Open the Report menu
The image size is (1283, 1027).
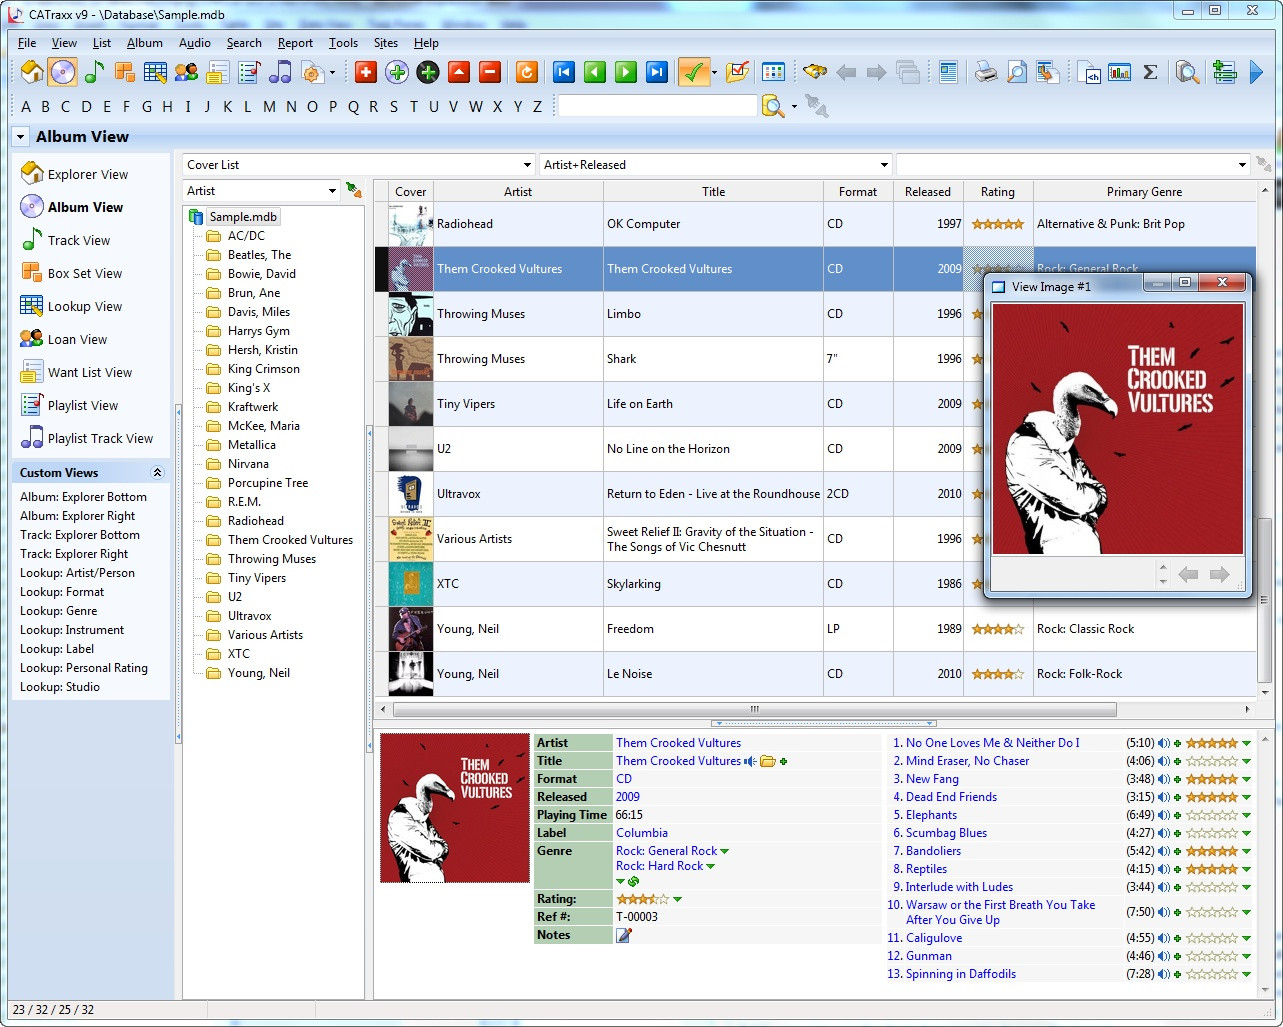(x=295, y=43)
